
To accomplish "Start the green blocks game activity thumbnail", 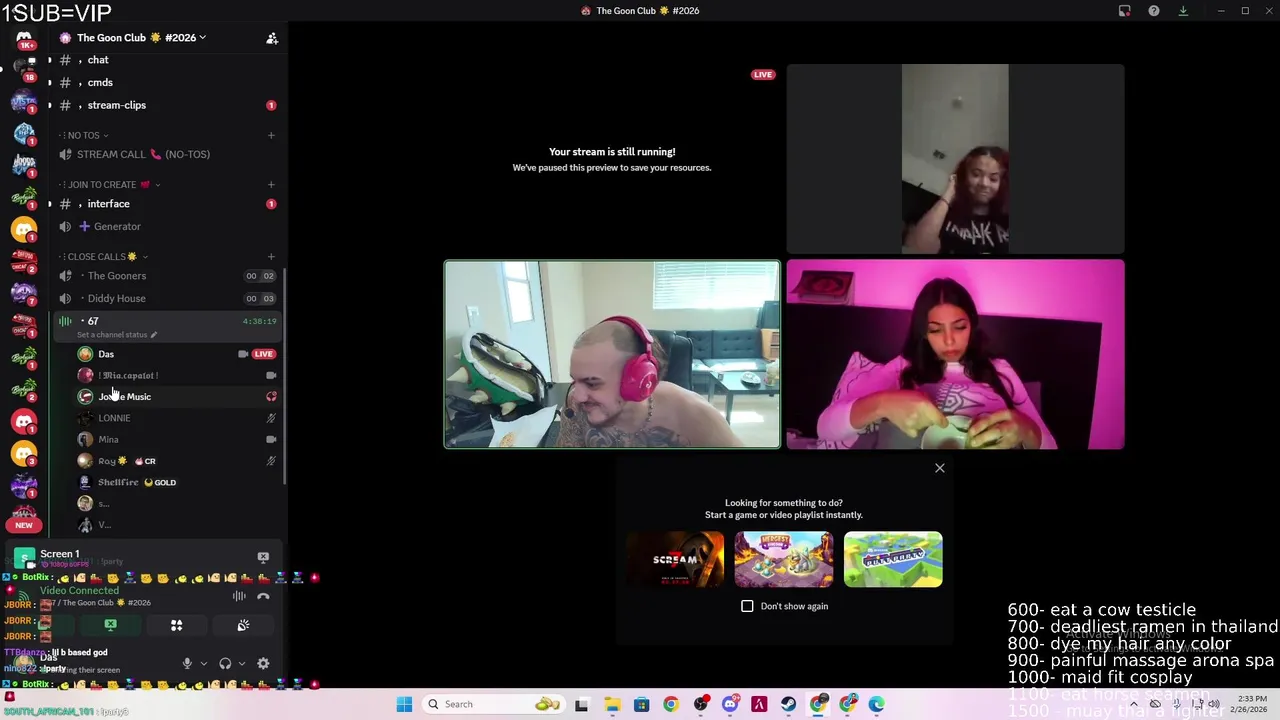I will (892, 559).
